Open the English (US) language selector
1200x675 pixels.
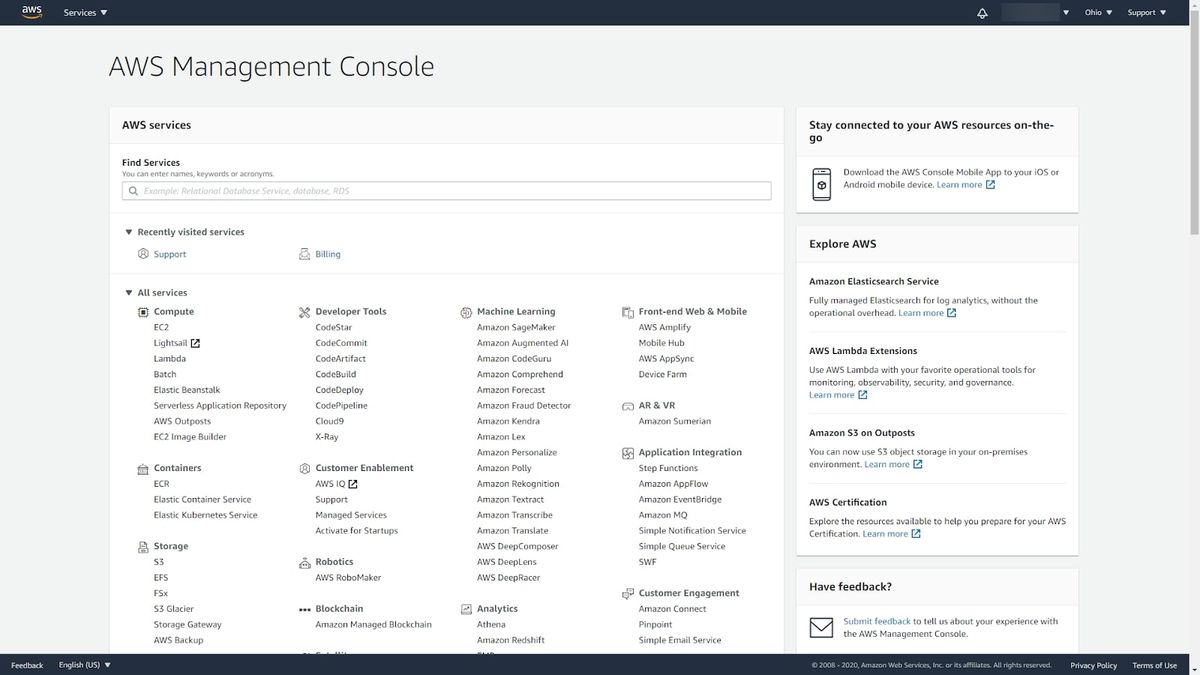click(85, 664)
